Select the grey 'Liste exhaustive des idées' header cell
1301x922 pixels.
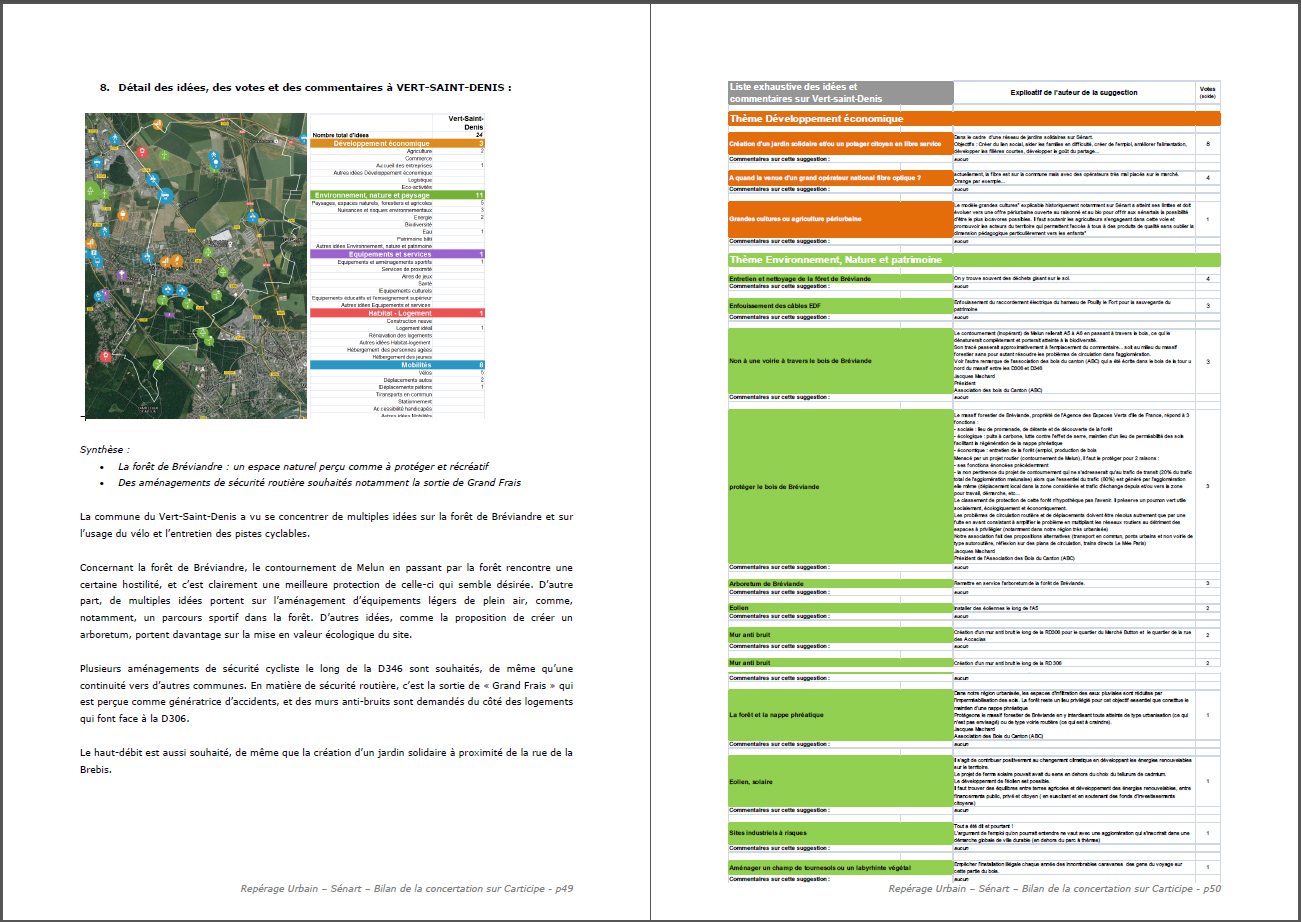pyautogui.click(x=840, y=93)
